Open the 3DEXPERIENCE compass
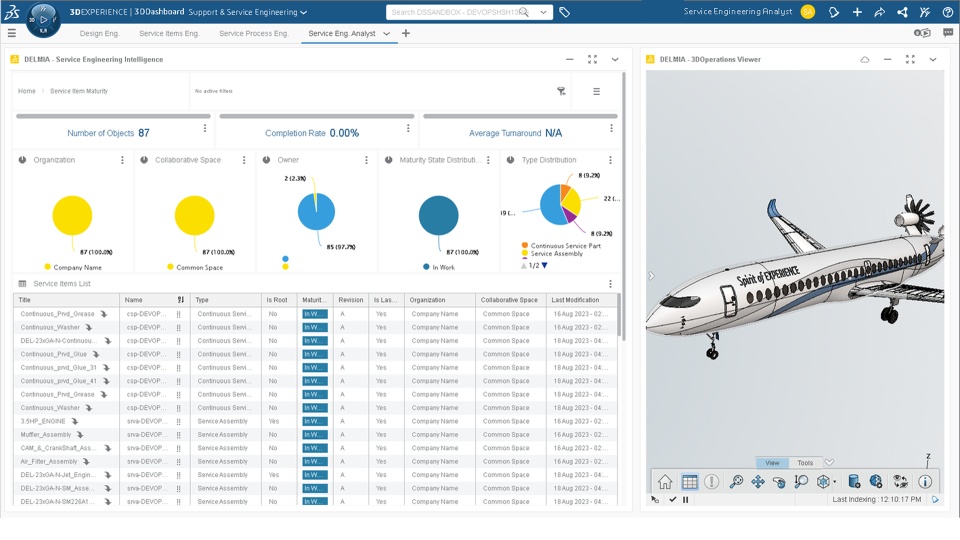The image size is (960, 540). tap(43, 20)
